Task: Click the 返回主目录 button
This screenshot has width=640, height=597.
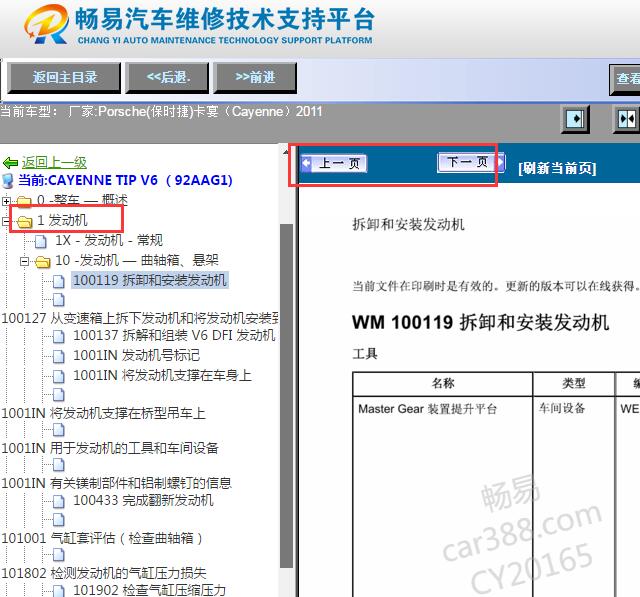Action: click(x=64, y=78)
